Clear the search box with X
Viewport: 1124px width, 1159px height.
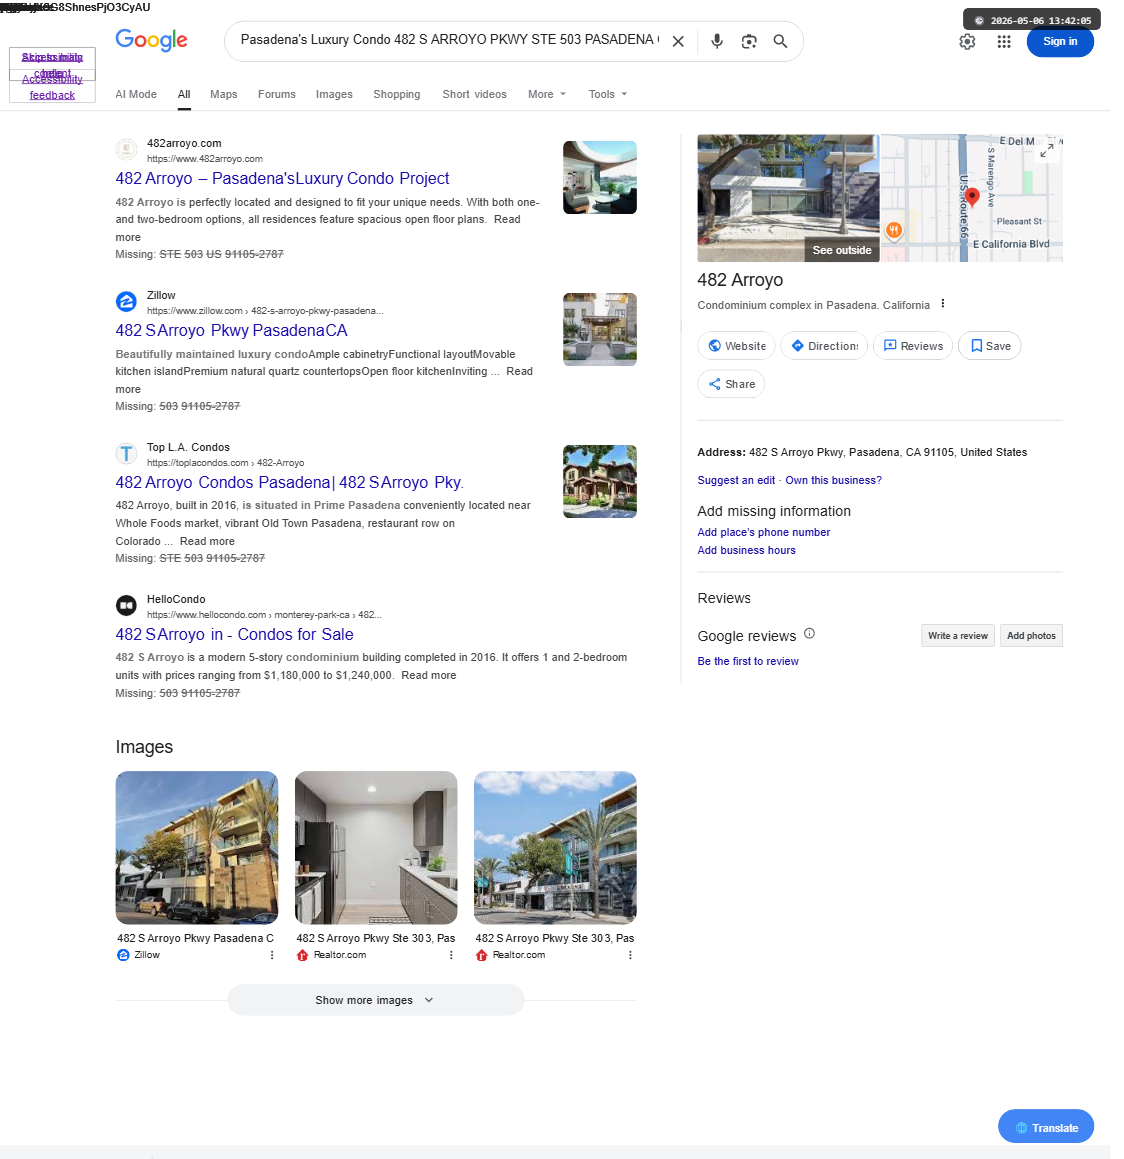point(678,41)
